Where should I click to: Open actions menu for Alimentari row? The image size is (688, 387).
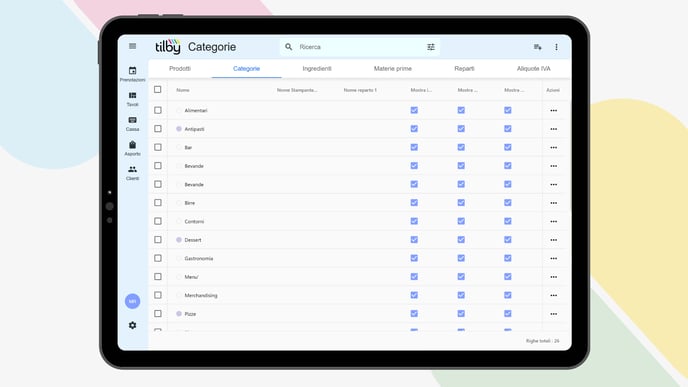tap(554, 111)
